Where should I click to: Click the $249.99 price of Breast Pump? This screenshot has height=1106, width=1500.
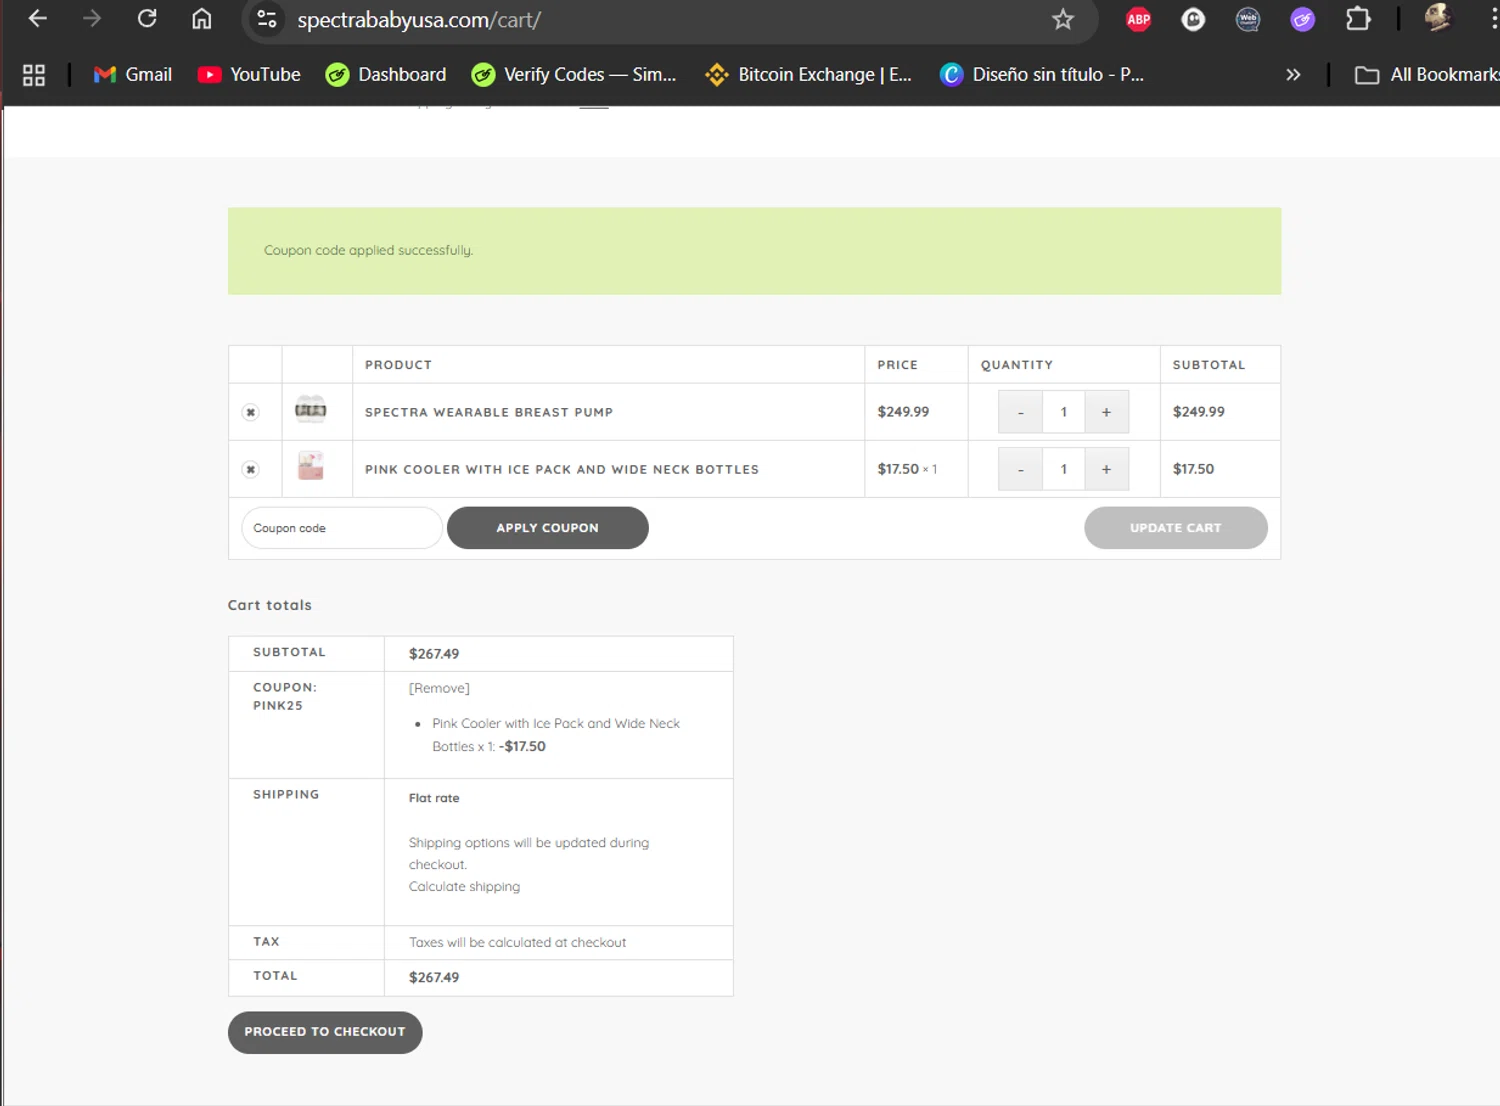tap(903, 412)
